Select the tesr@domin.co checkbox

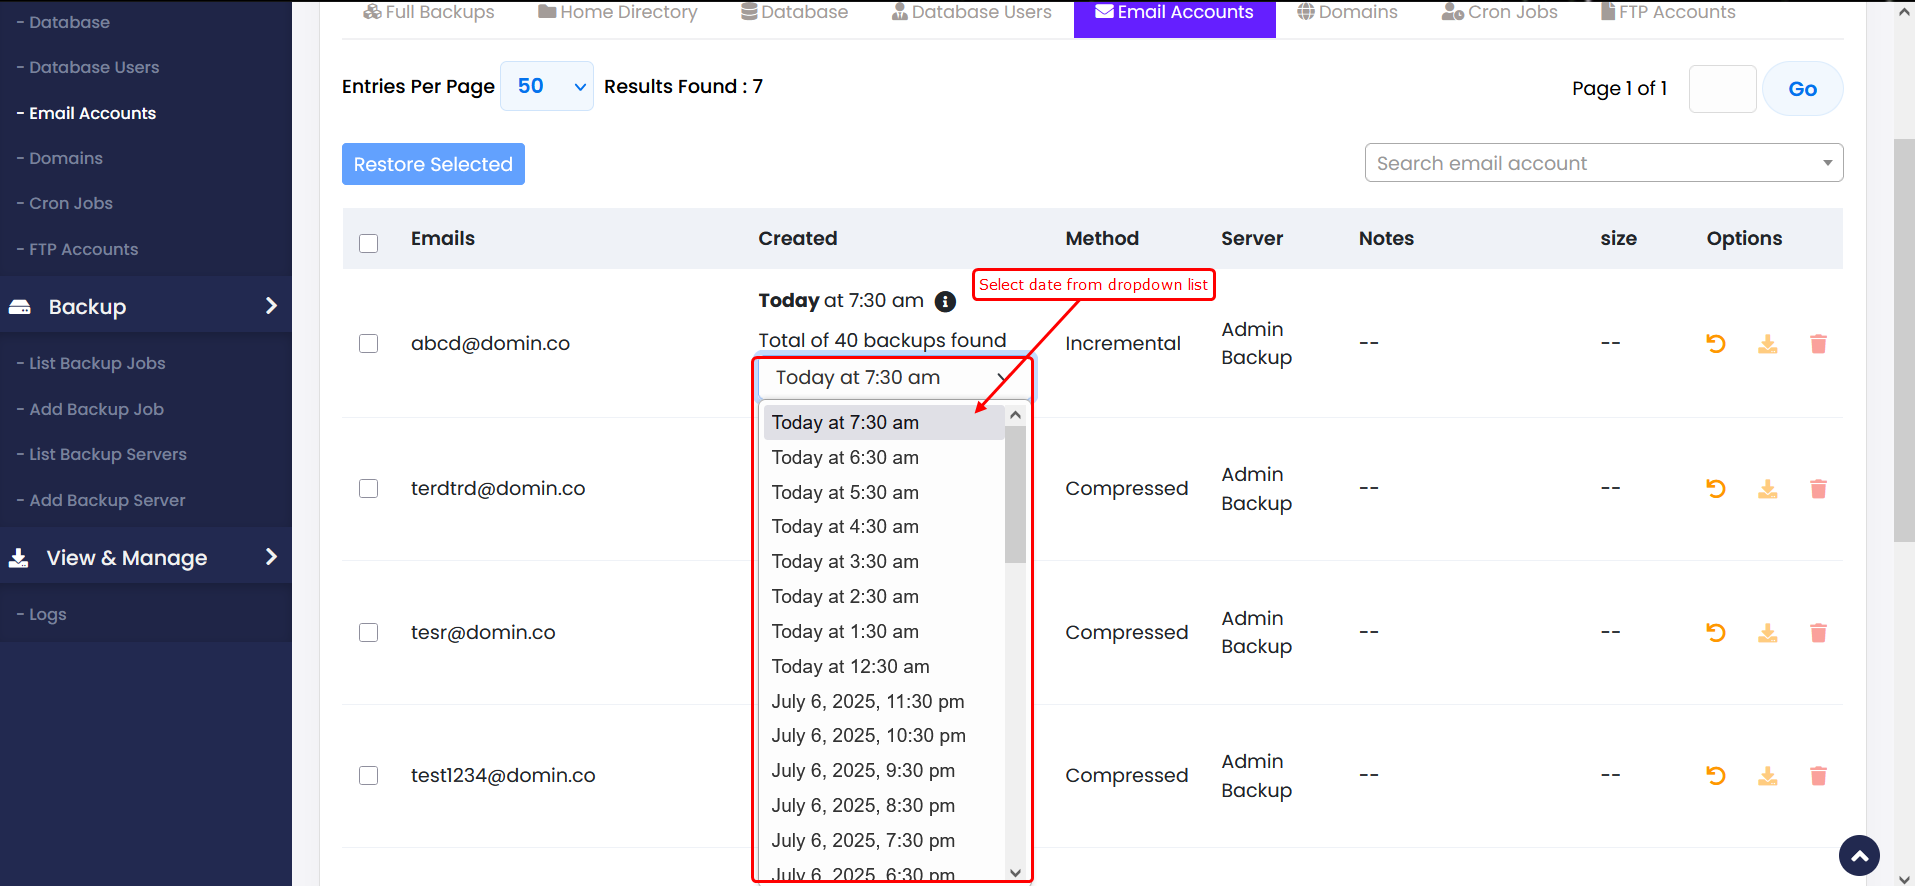pyautogui.click(x=369, y=633)
